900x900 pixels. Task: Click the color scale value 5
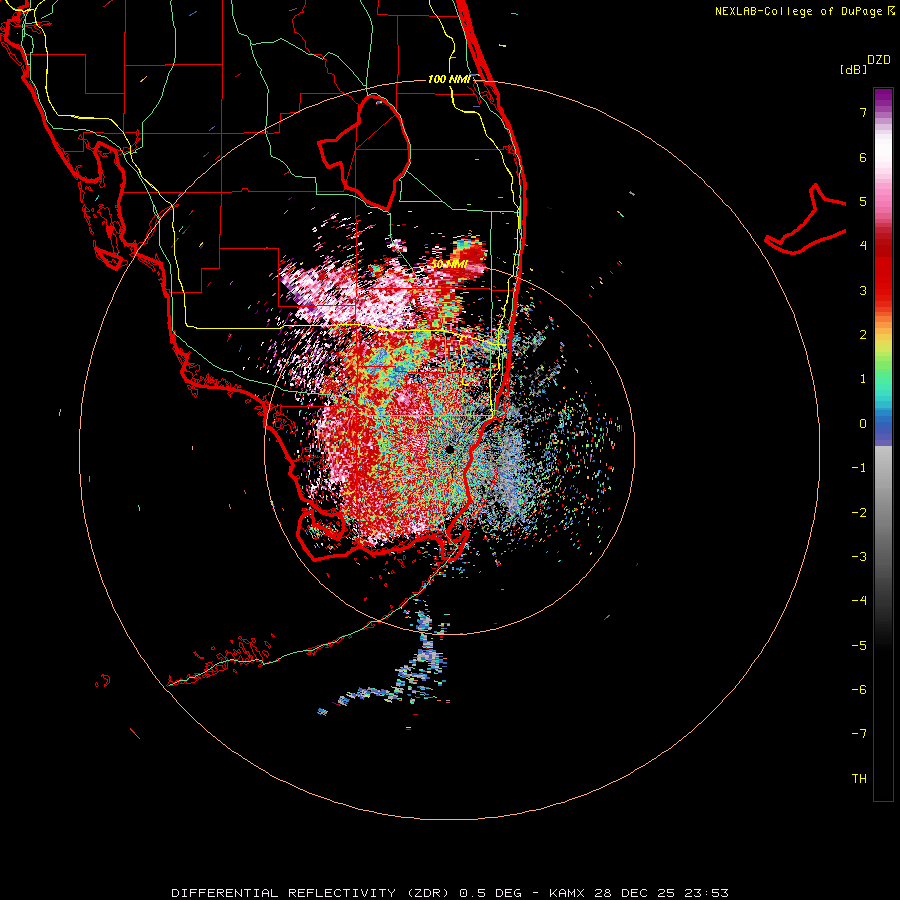[x=863, y=201]
